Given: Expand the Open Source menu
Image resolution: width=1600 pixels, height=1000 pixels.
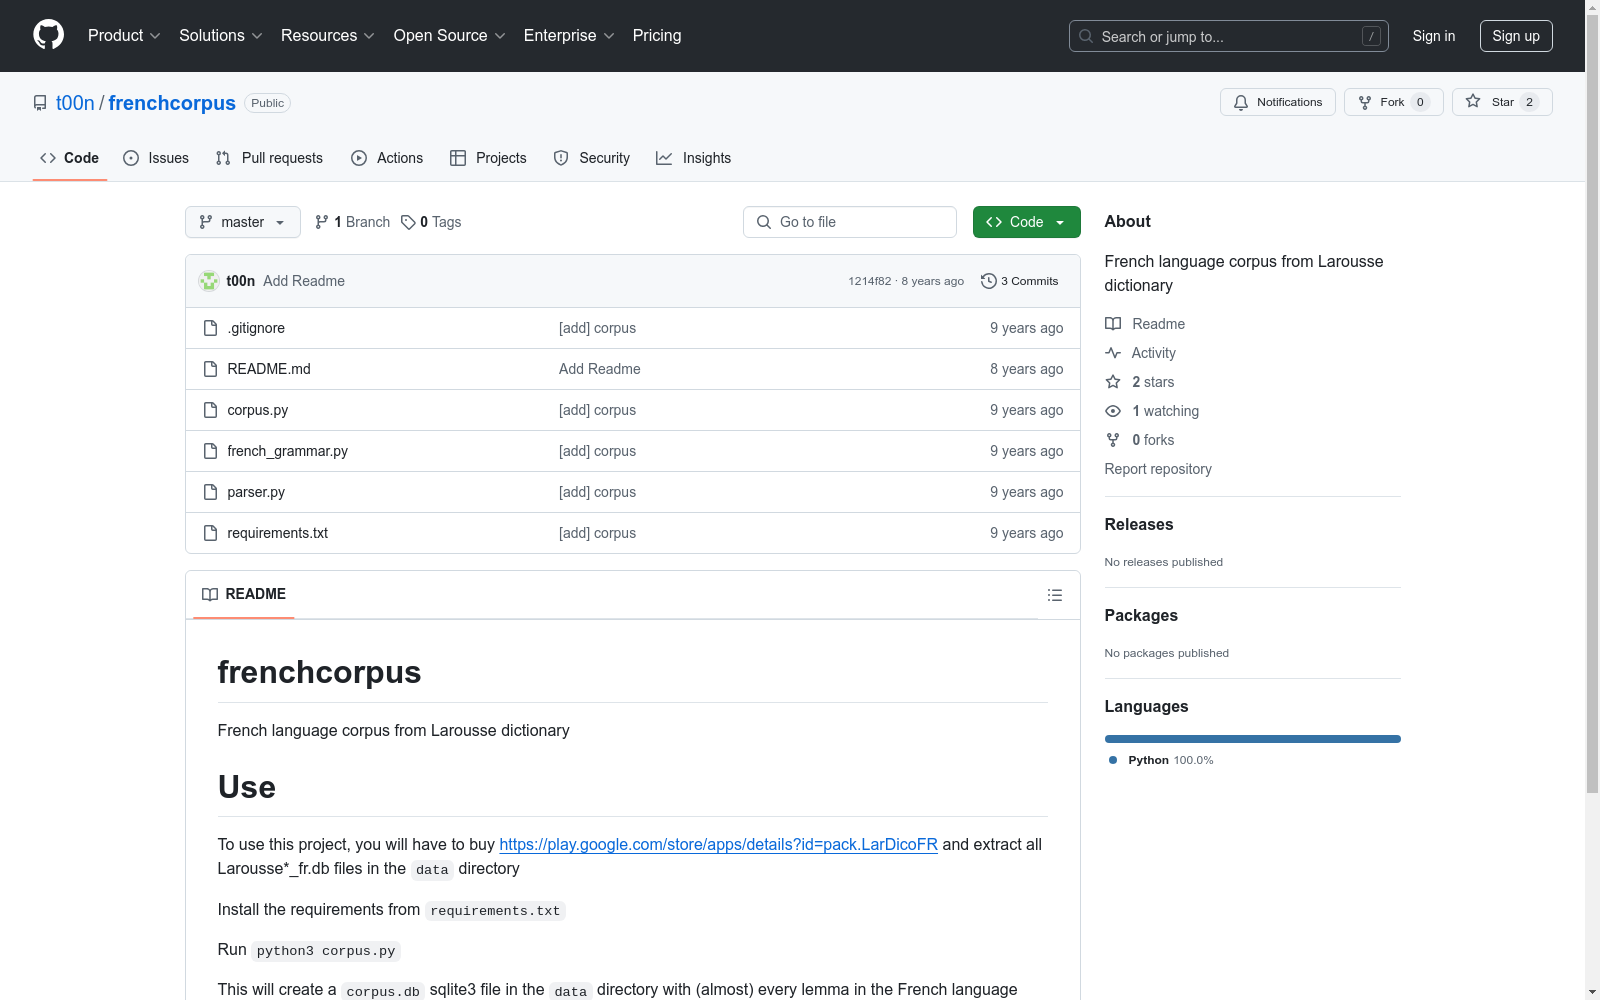Looking at the screenshot, I should click(450, 35).
